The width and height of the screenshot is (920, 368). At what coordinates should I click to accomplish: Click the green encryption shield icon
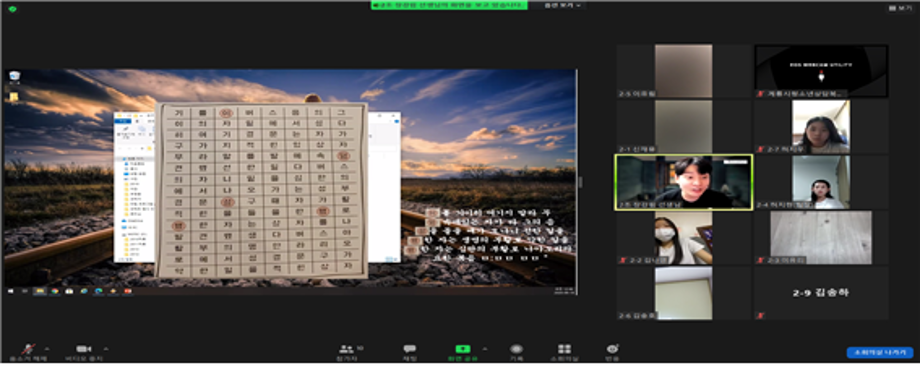coord(13,9)
